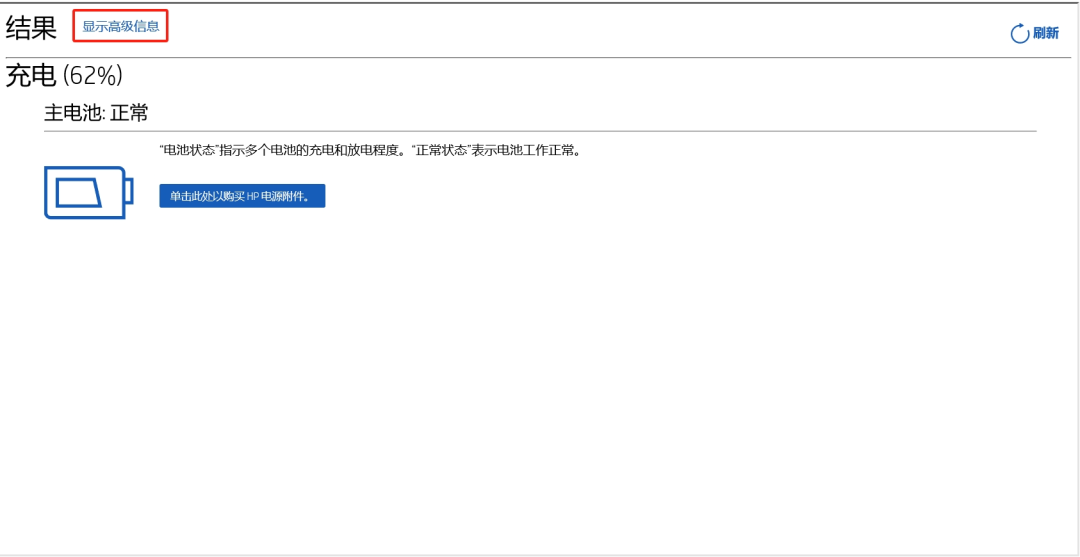Screen dimensions: 1080x557
Task: Click the 主电池: 正常 status text
Action: [96, 113]
